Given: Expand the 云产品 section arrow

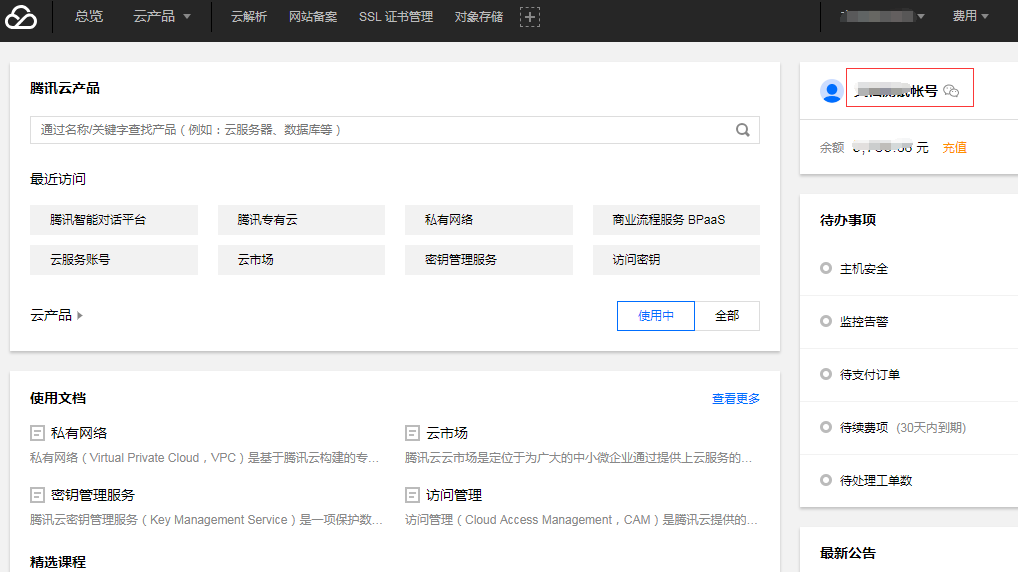Looking at the screenshot, I should click(x=80, y=316).
